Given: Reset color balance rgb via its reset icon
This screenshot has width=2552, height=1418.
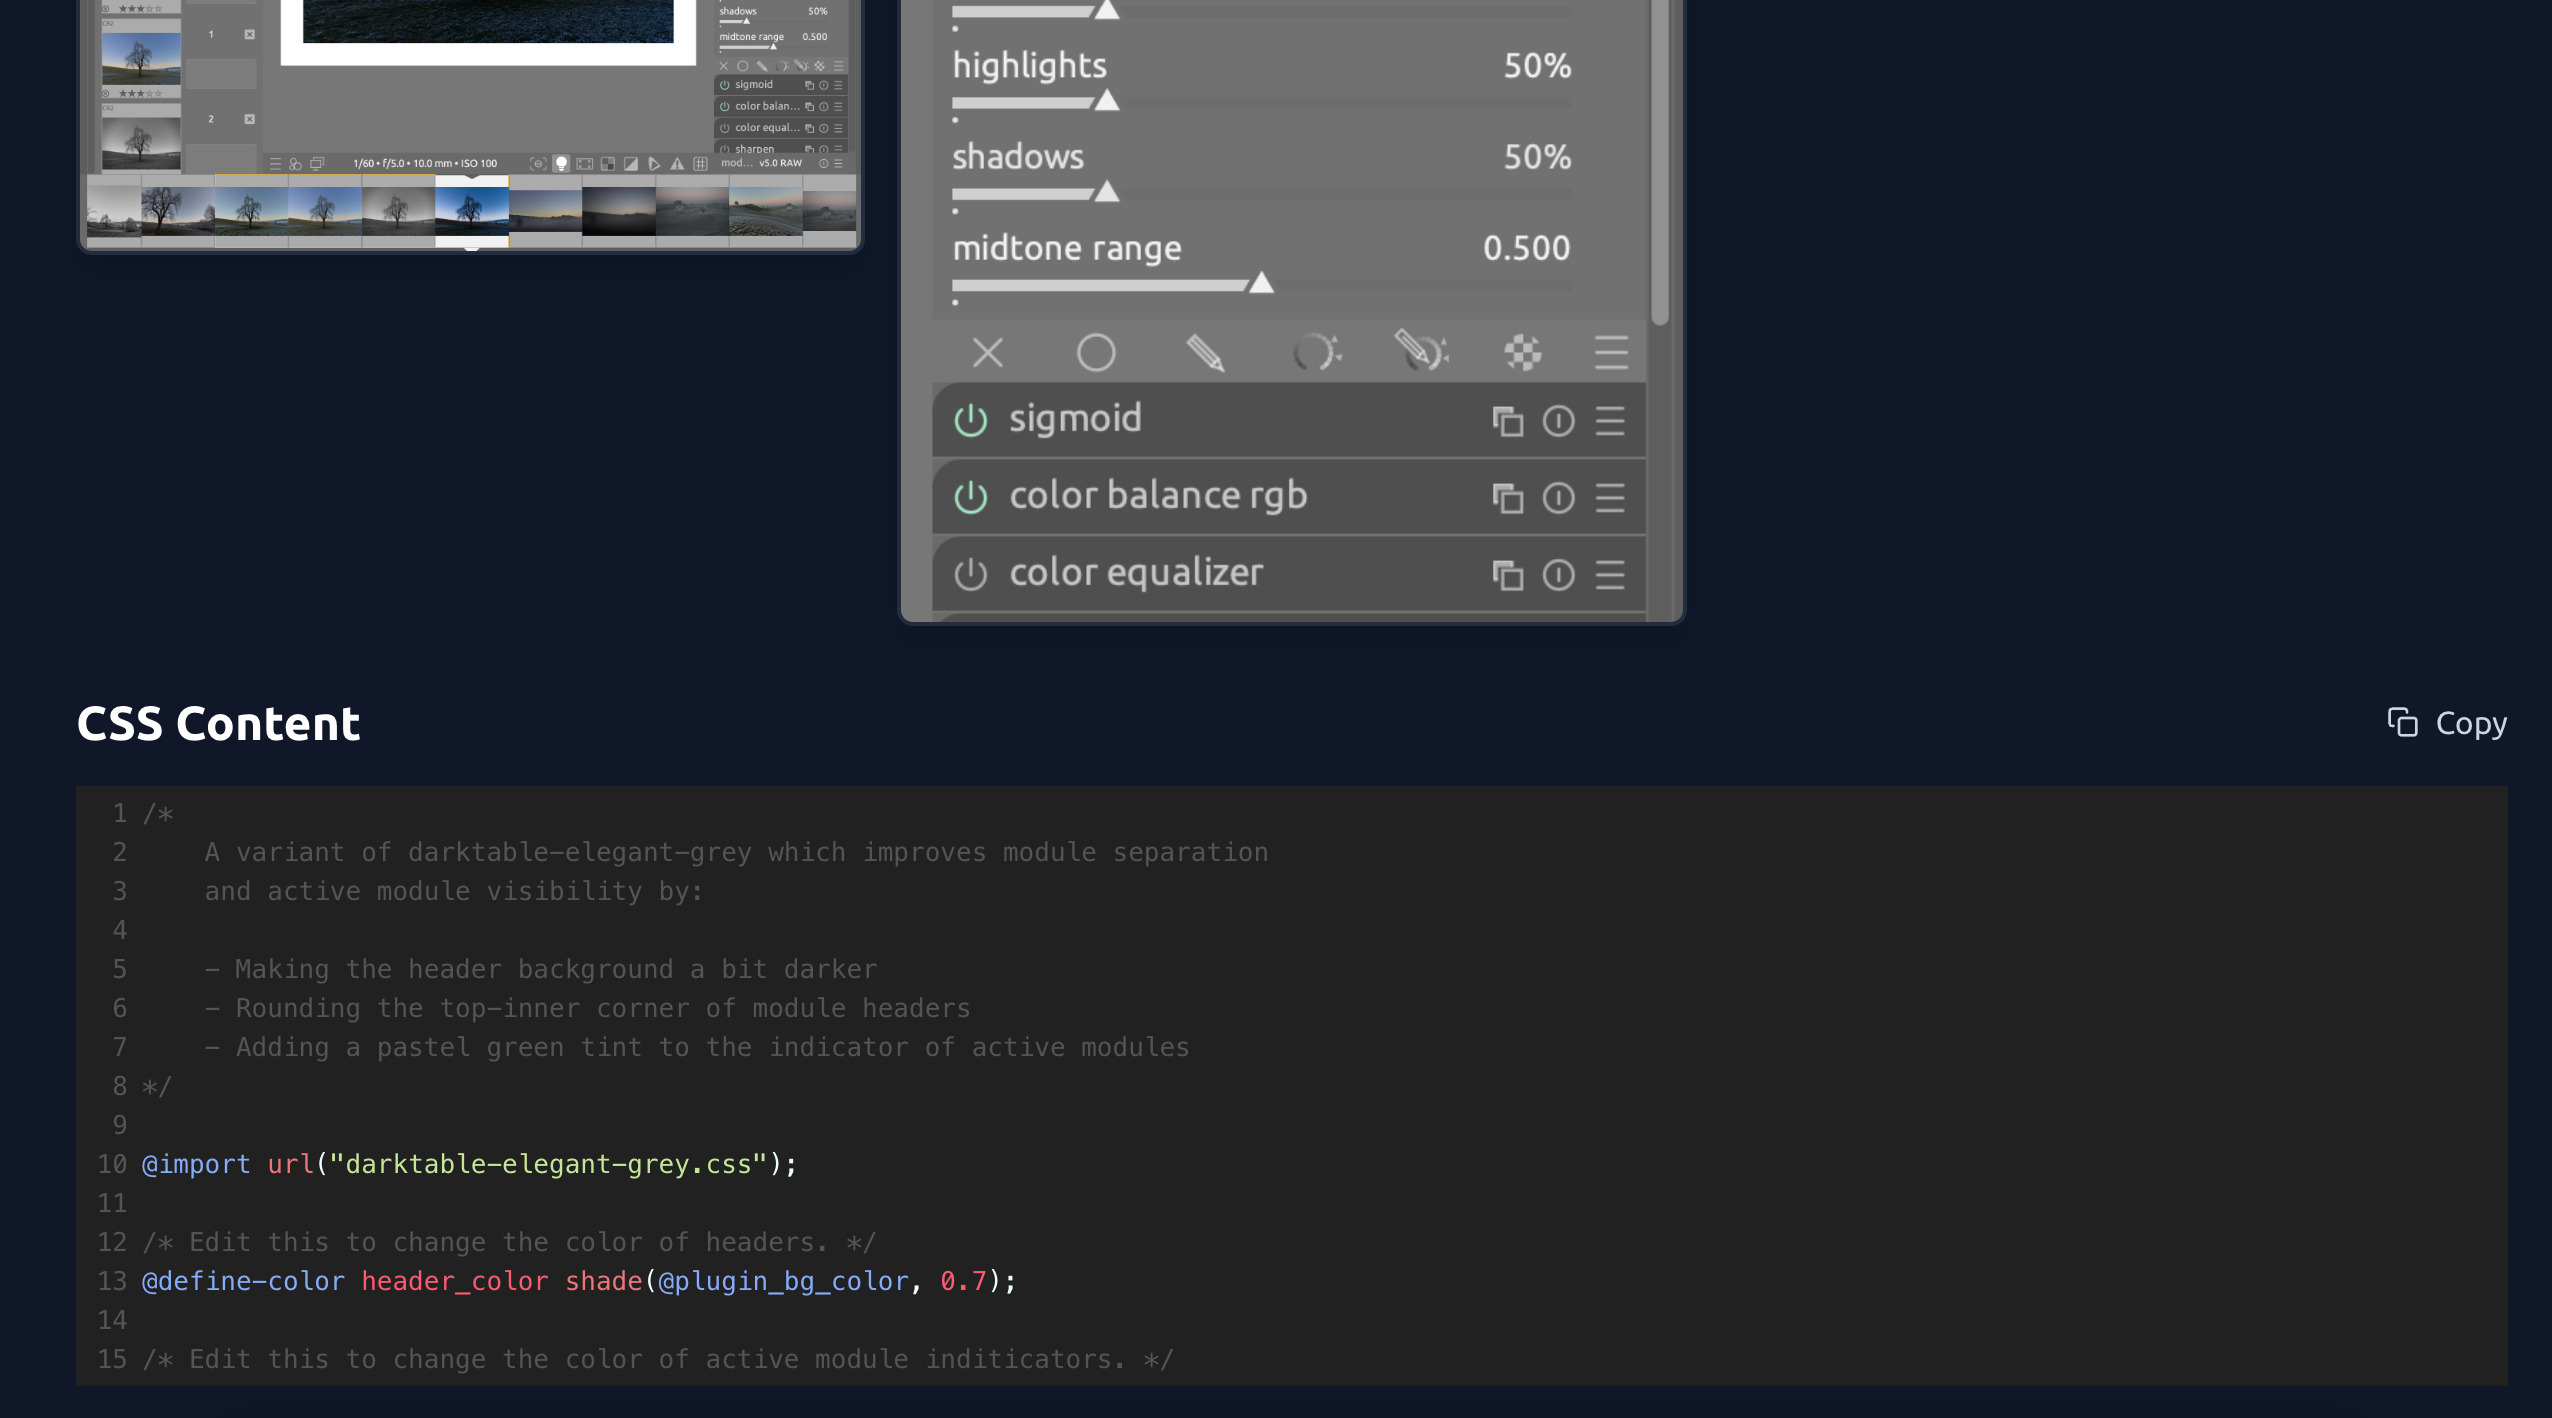Looking at the screenshot, I should tap(1558, 498).
